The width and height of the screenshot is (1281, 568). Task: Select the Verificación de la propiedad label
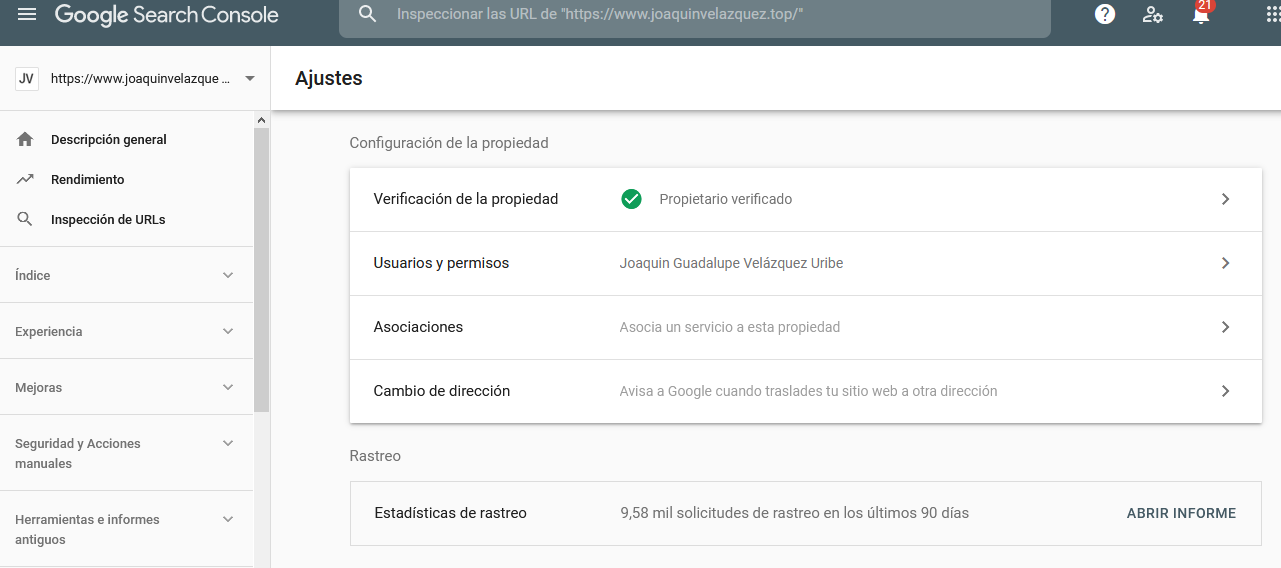click(x=466, y=199)
